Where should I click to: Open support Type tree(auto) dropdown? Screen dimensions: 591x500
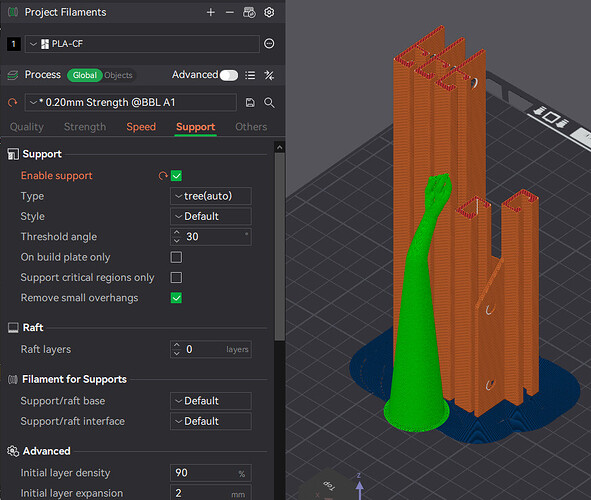211,196
